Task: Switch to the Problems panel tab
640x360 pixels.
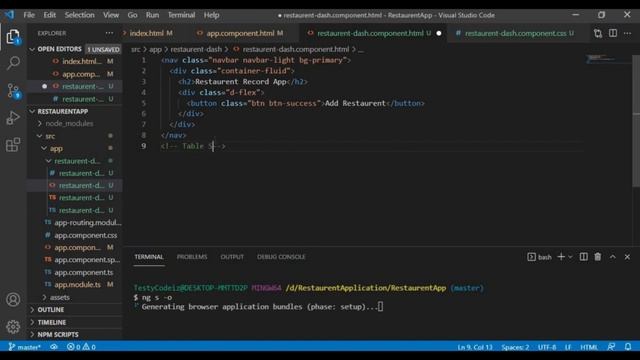Action: click(192, 257)
